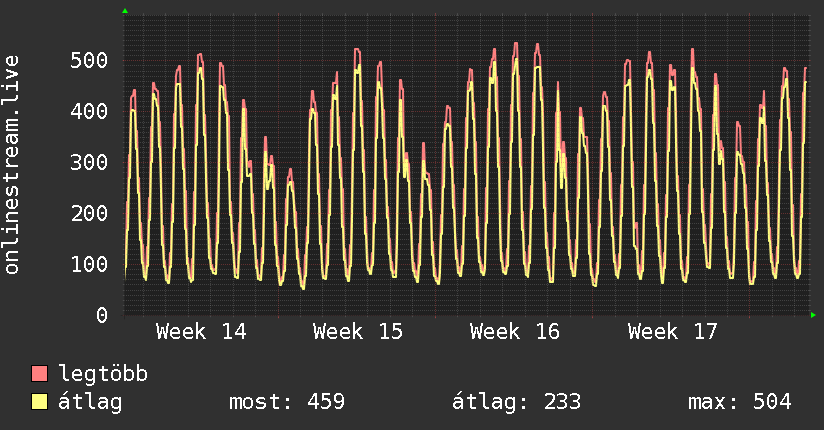
Task: Click the 100 y-axis tick label
Action: pos(89,264)
